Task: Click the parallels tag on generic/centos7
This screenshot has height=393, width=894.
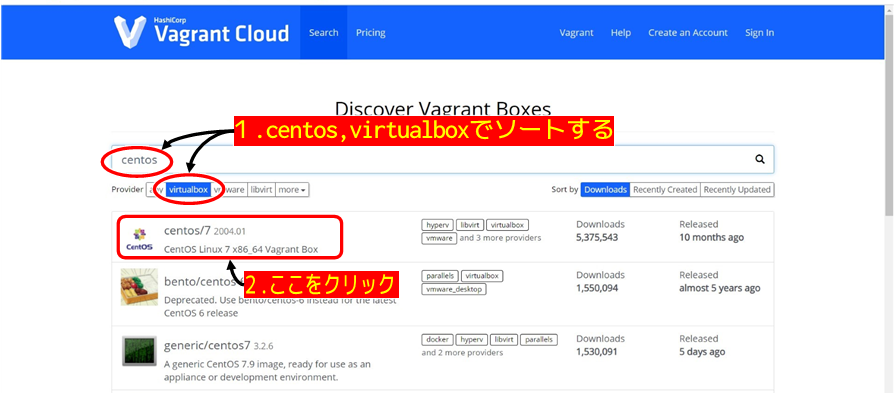Action: point(539,340)
